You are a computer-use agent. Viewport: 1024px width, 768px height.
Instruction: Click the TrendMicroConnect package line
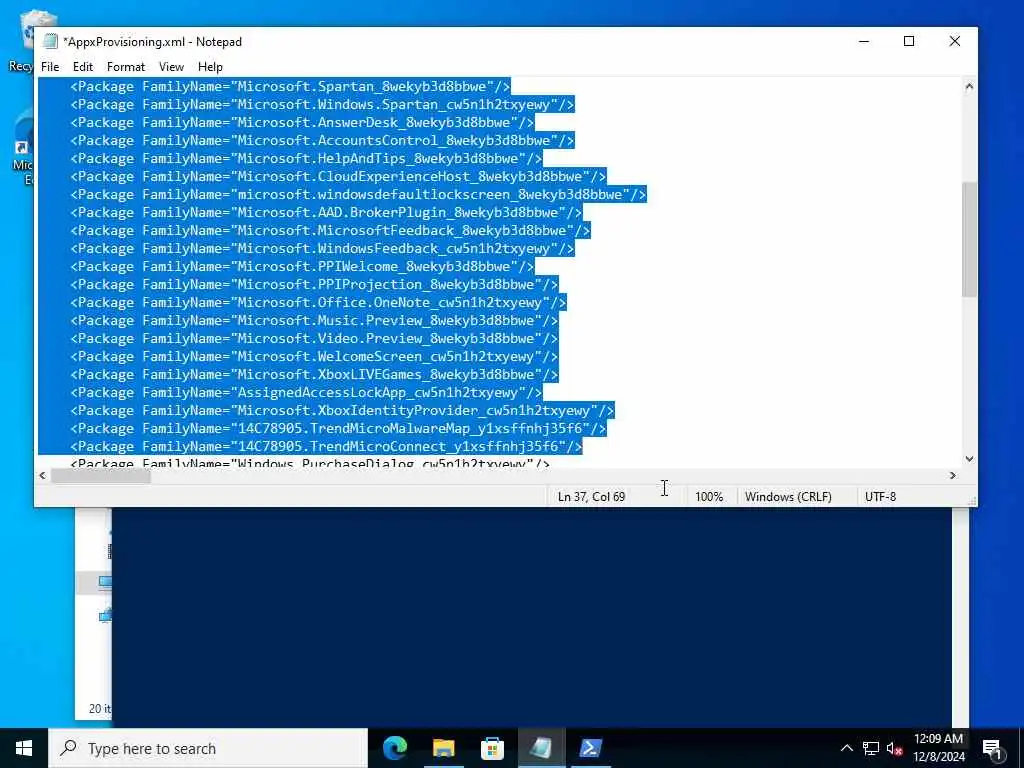tap(327, 446)
